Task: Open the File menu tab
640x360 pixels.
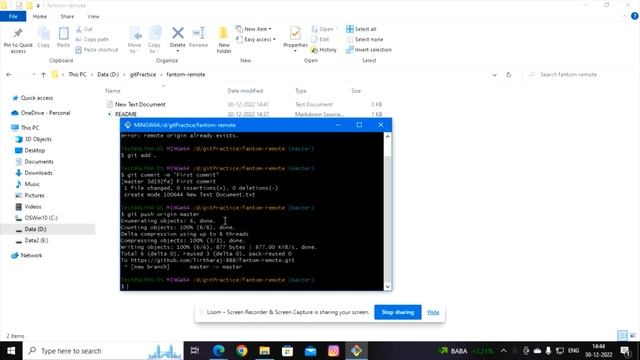Action: click(13, 16)
